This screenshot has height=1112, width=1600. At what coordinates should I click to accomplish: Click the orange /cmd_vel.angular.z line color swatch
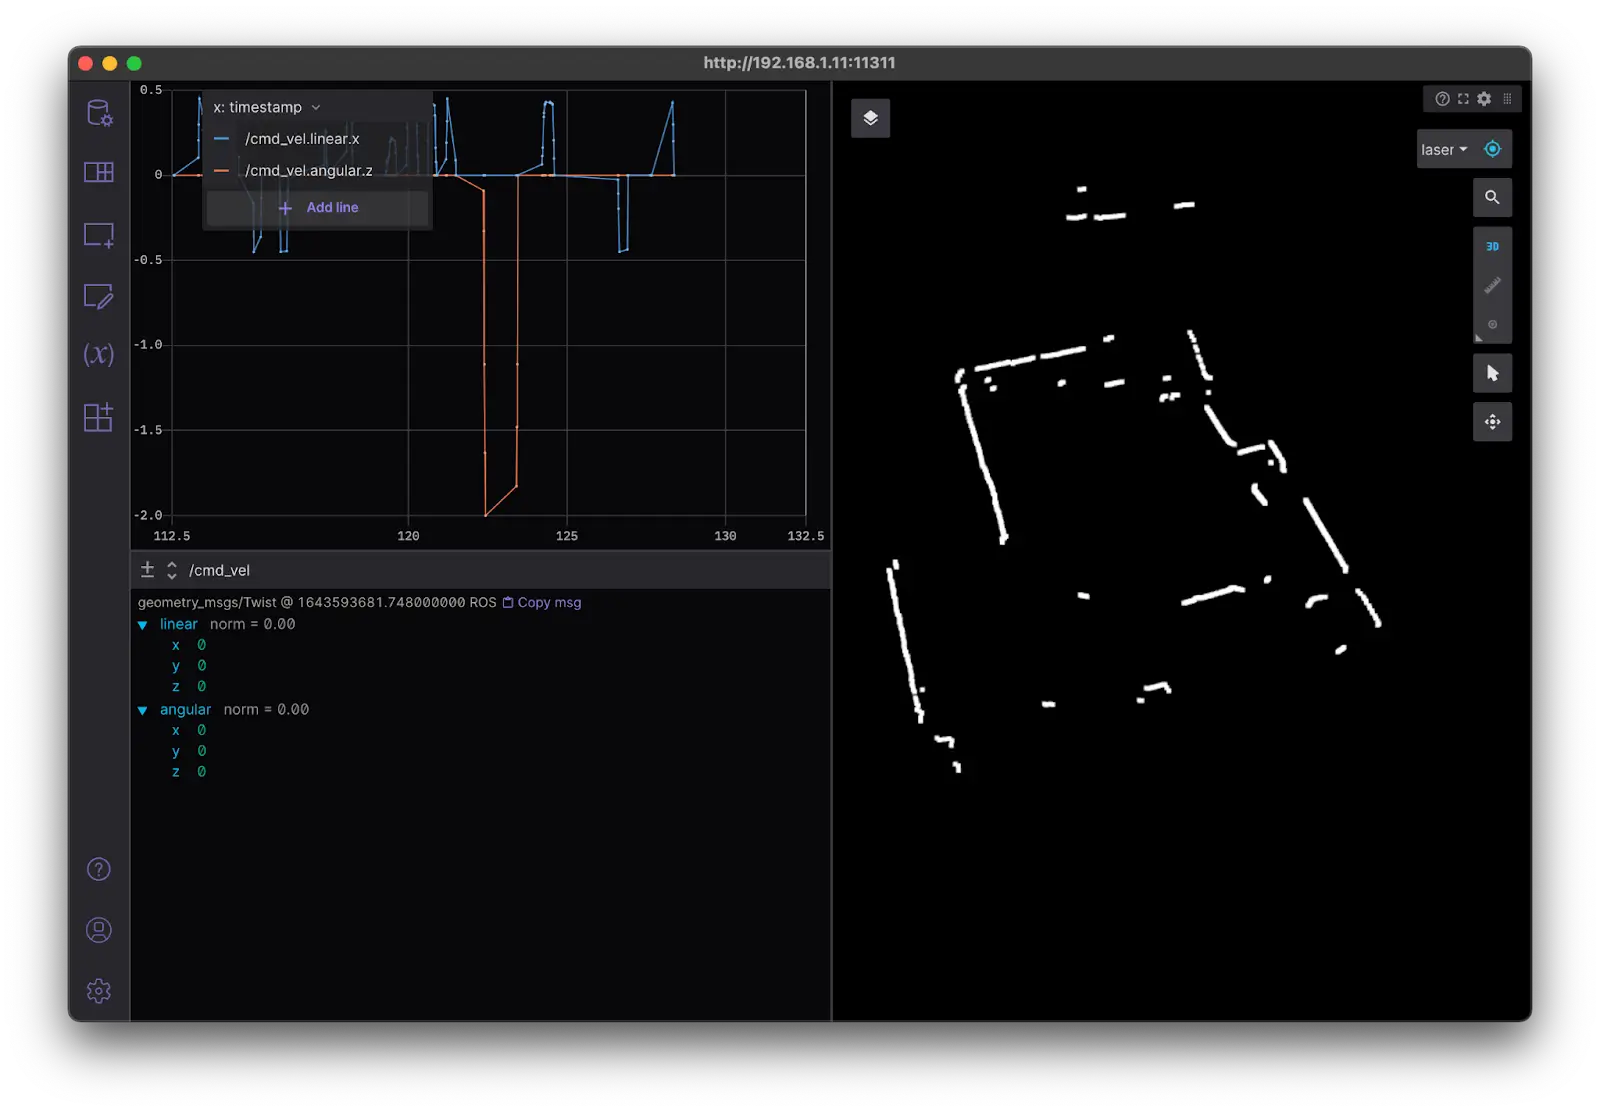(222, 171)
